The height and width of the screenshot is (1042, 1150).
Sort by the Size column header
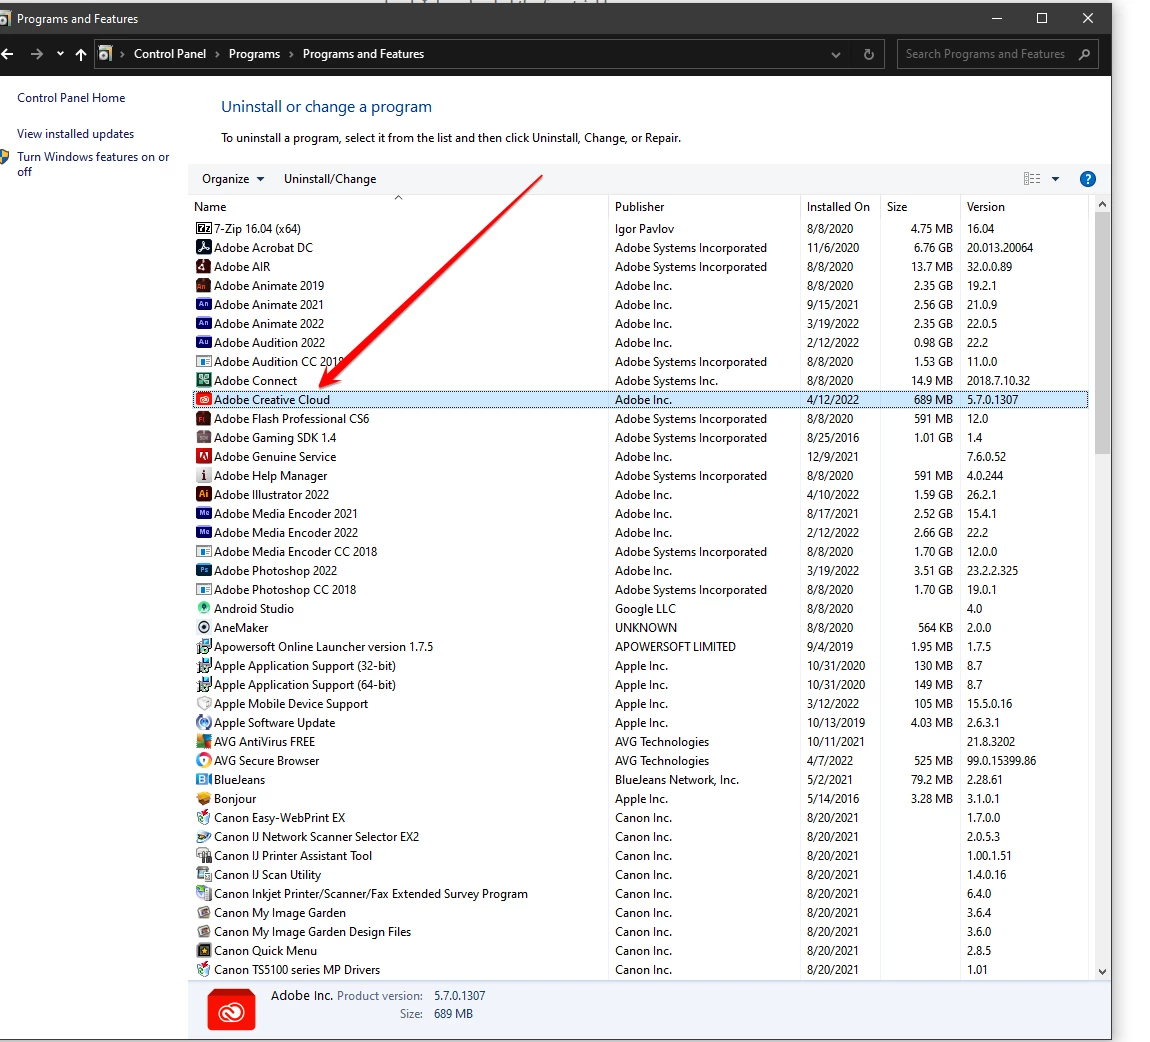pos(920,207)
